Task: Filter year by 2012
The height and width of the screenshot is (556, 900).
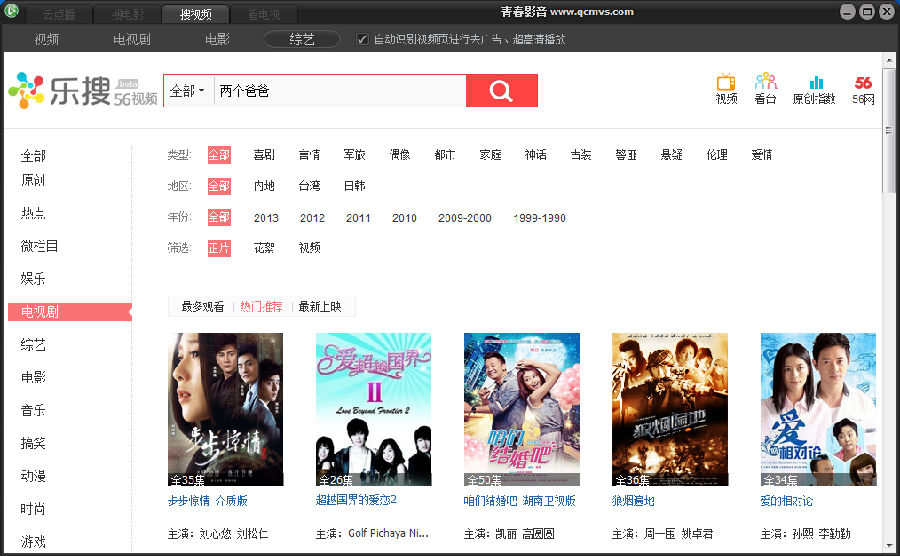Action: point(312,218)
